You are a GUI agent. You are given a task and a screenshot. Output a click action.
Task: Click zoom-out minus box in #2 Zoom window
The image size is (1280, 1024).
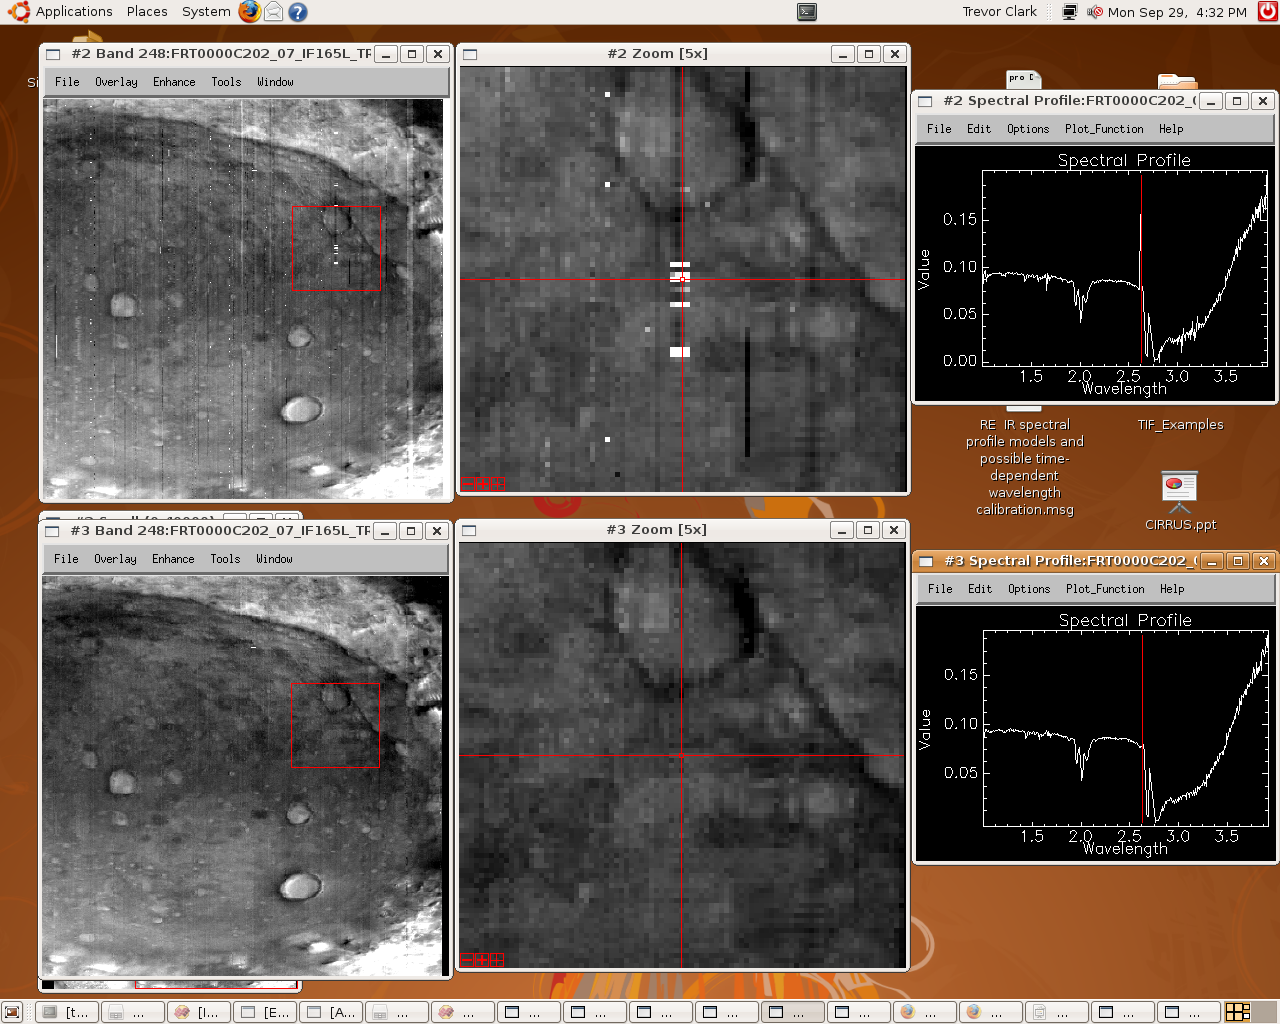click(468, 484)
